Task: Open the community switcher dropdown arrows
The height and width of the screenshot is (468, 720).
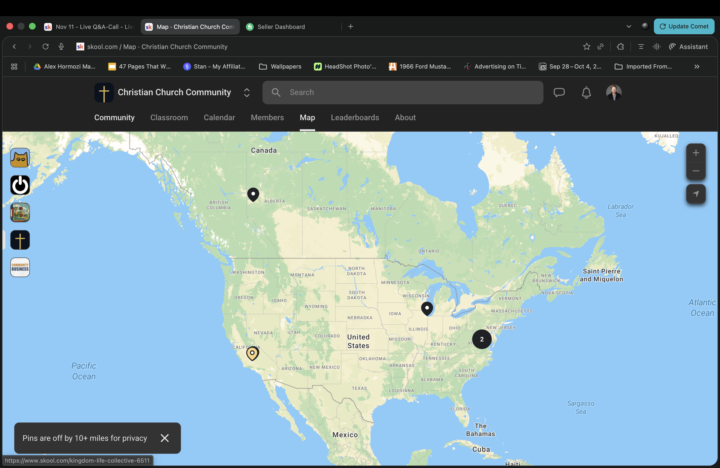Action: pyautogui.click(x=247, y=93)
